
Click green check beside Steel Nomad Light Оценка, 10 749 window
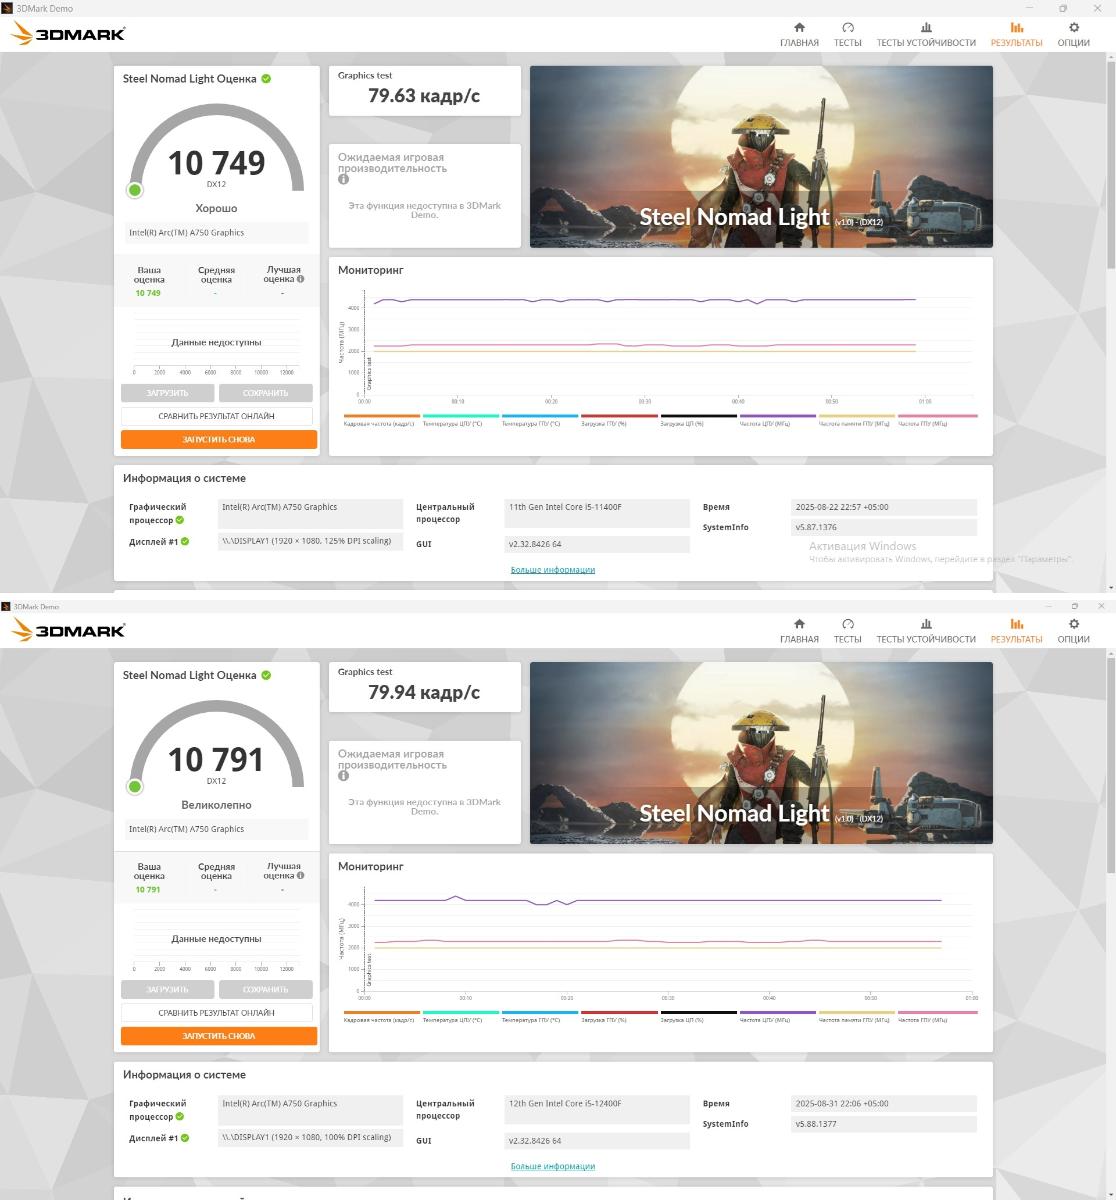(266, 79)
